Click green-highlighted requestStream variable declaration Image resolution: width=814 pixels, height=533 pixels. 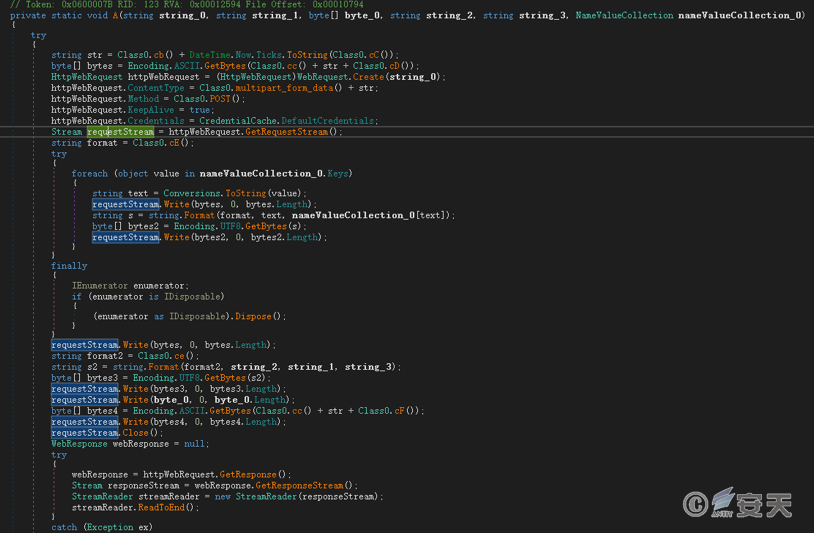point(120,132)
